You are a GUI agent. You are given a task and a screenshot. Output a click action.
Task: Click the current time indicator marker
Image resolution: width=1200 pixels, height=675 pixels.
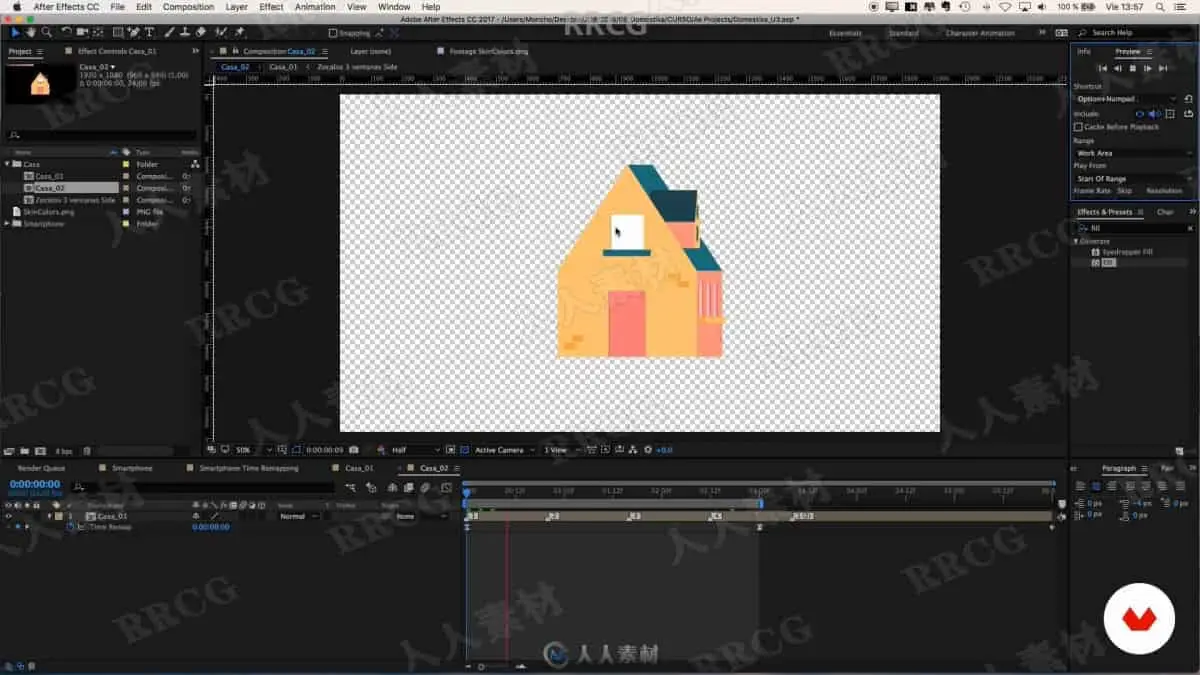(x=466, y=492)
